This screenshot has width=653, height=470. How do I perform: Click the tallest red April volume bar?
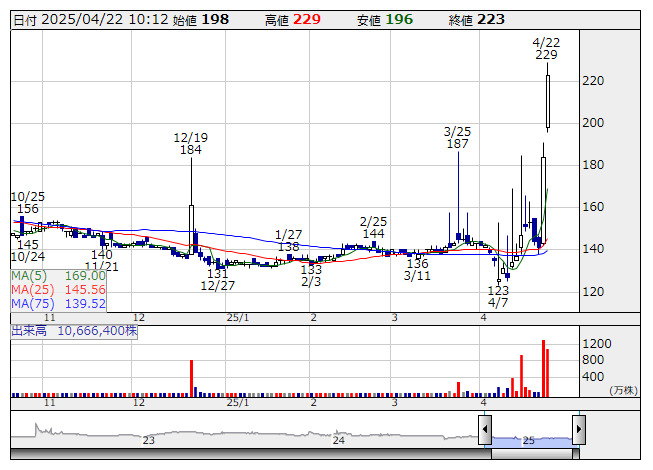click(x=543, y=367)
